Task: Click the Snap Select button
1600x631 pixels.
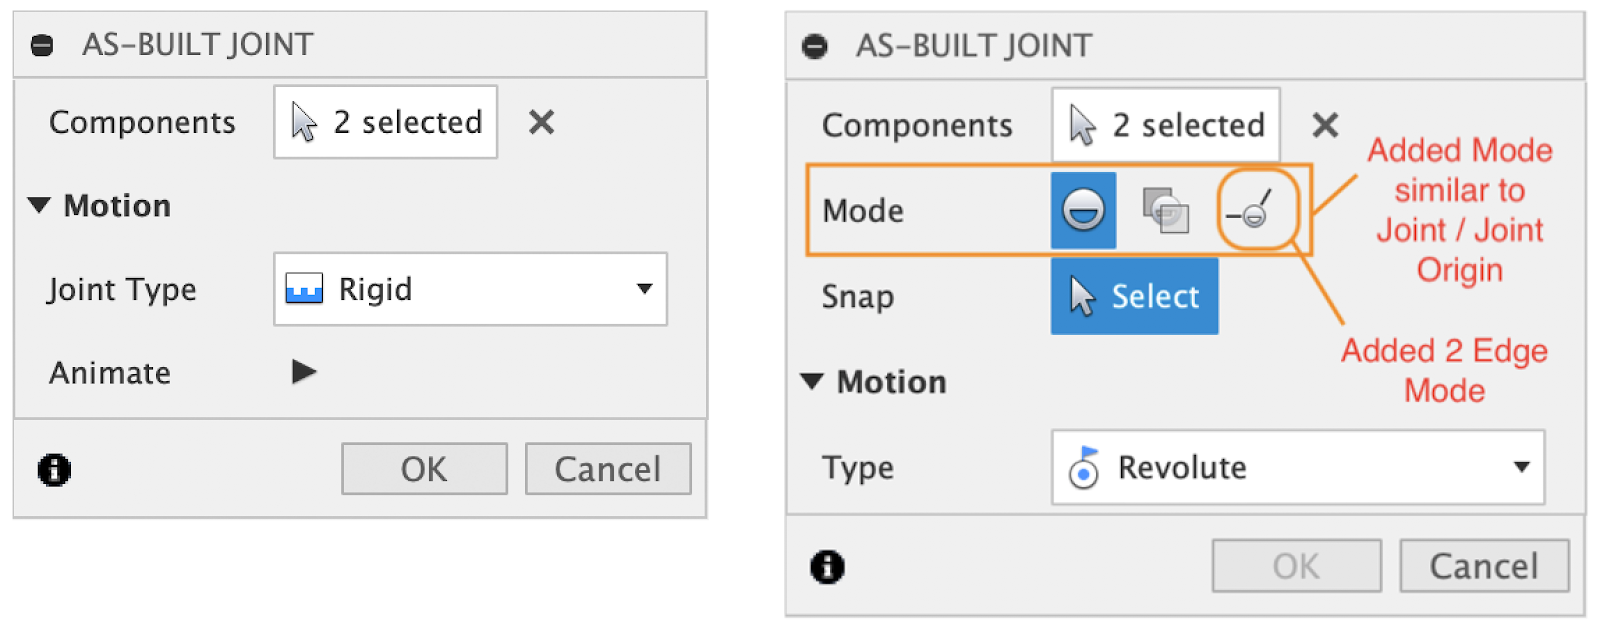Action: click(x=1134, y=296)
